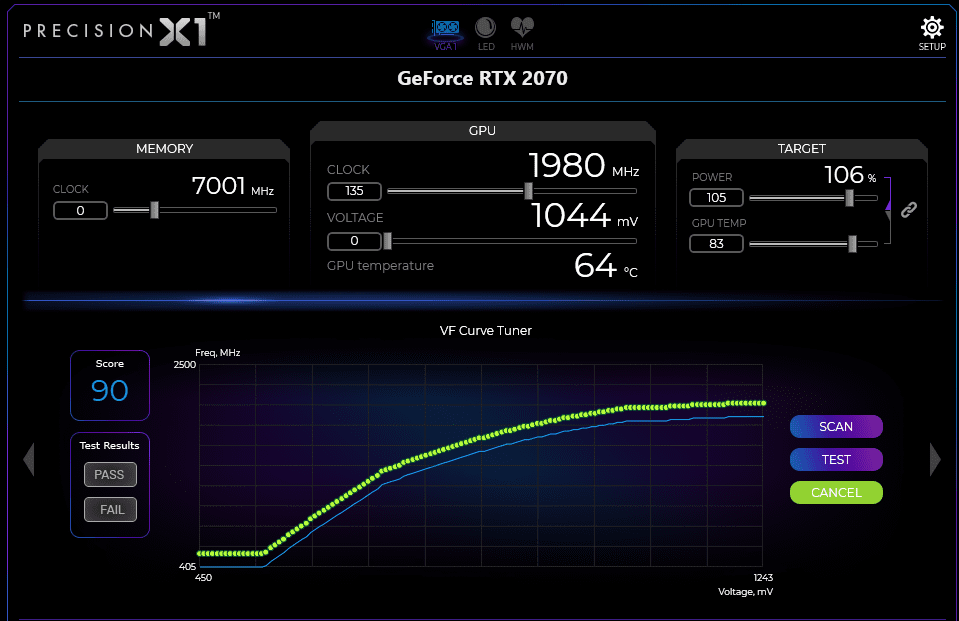Screen dimensions: 959x621
Task: Run the VF curve TEST
Action: pos(836,459)
